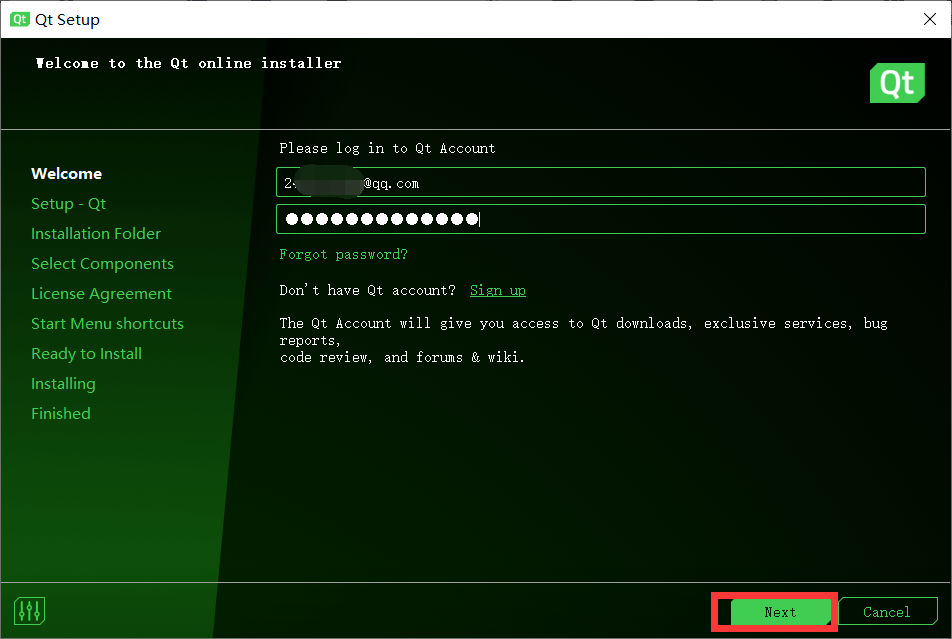This screenshot has width=952, height=639.
Task: Click the Forgot password? link
Action: 344,255
